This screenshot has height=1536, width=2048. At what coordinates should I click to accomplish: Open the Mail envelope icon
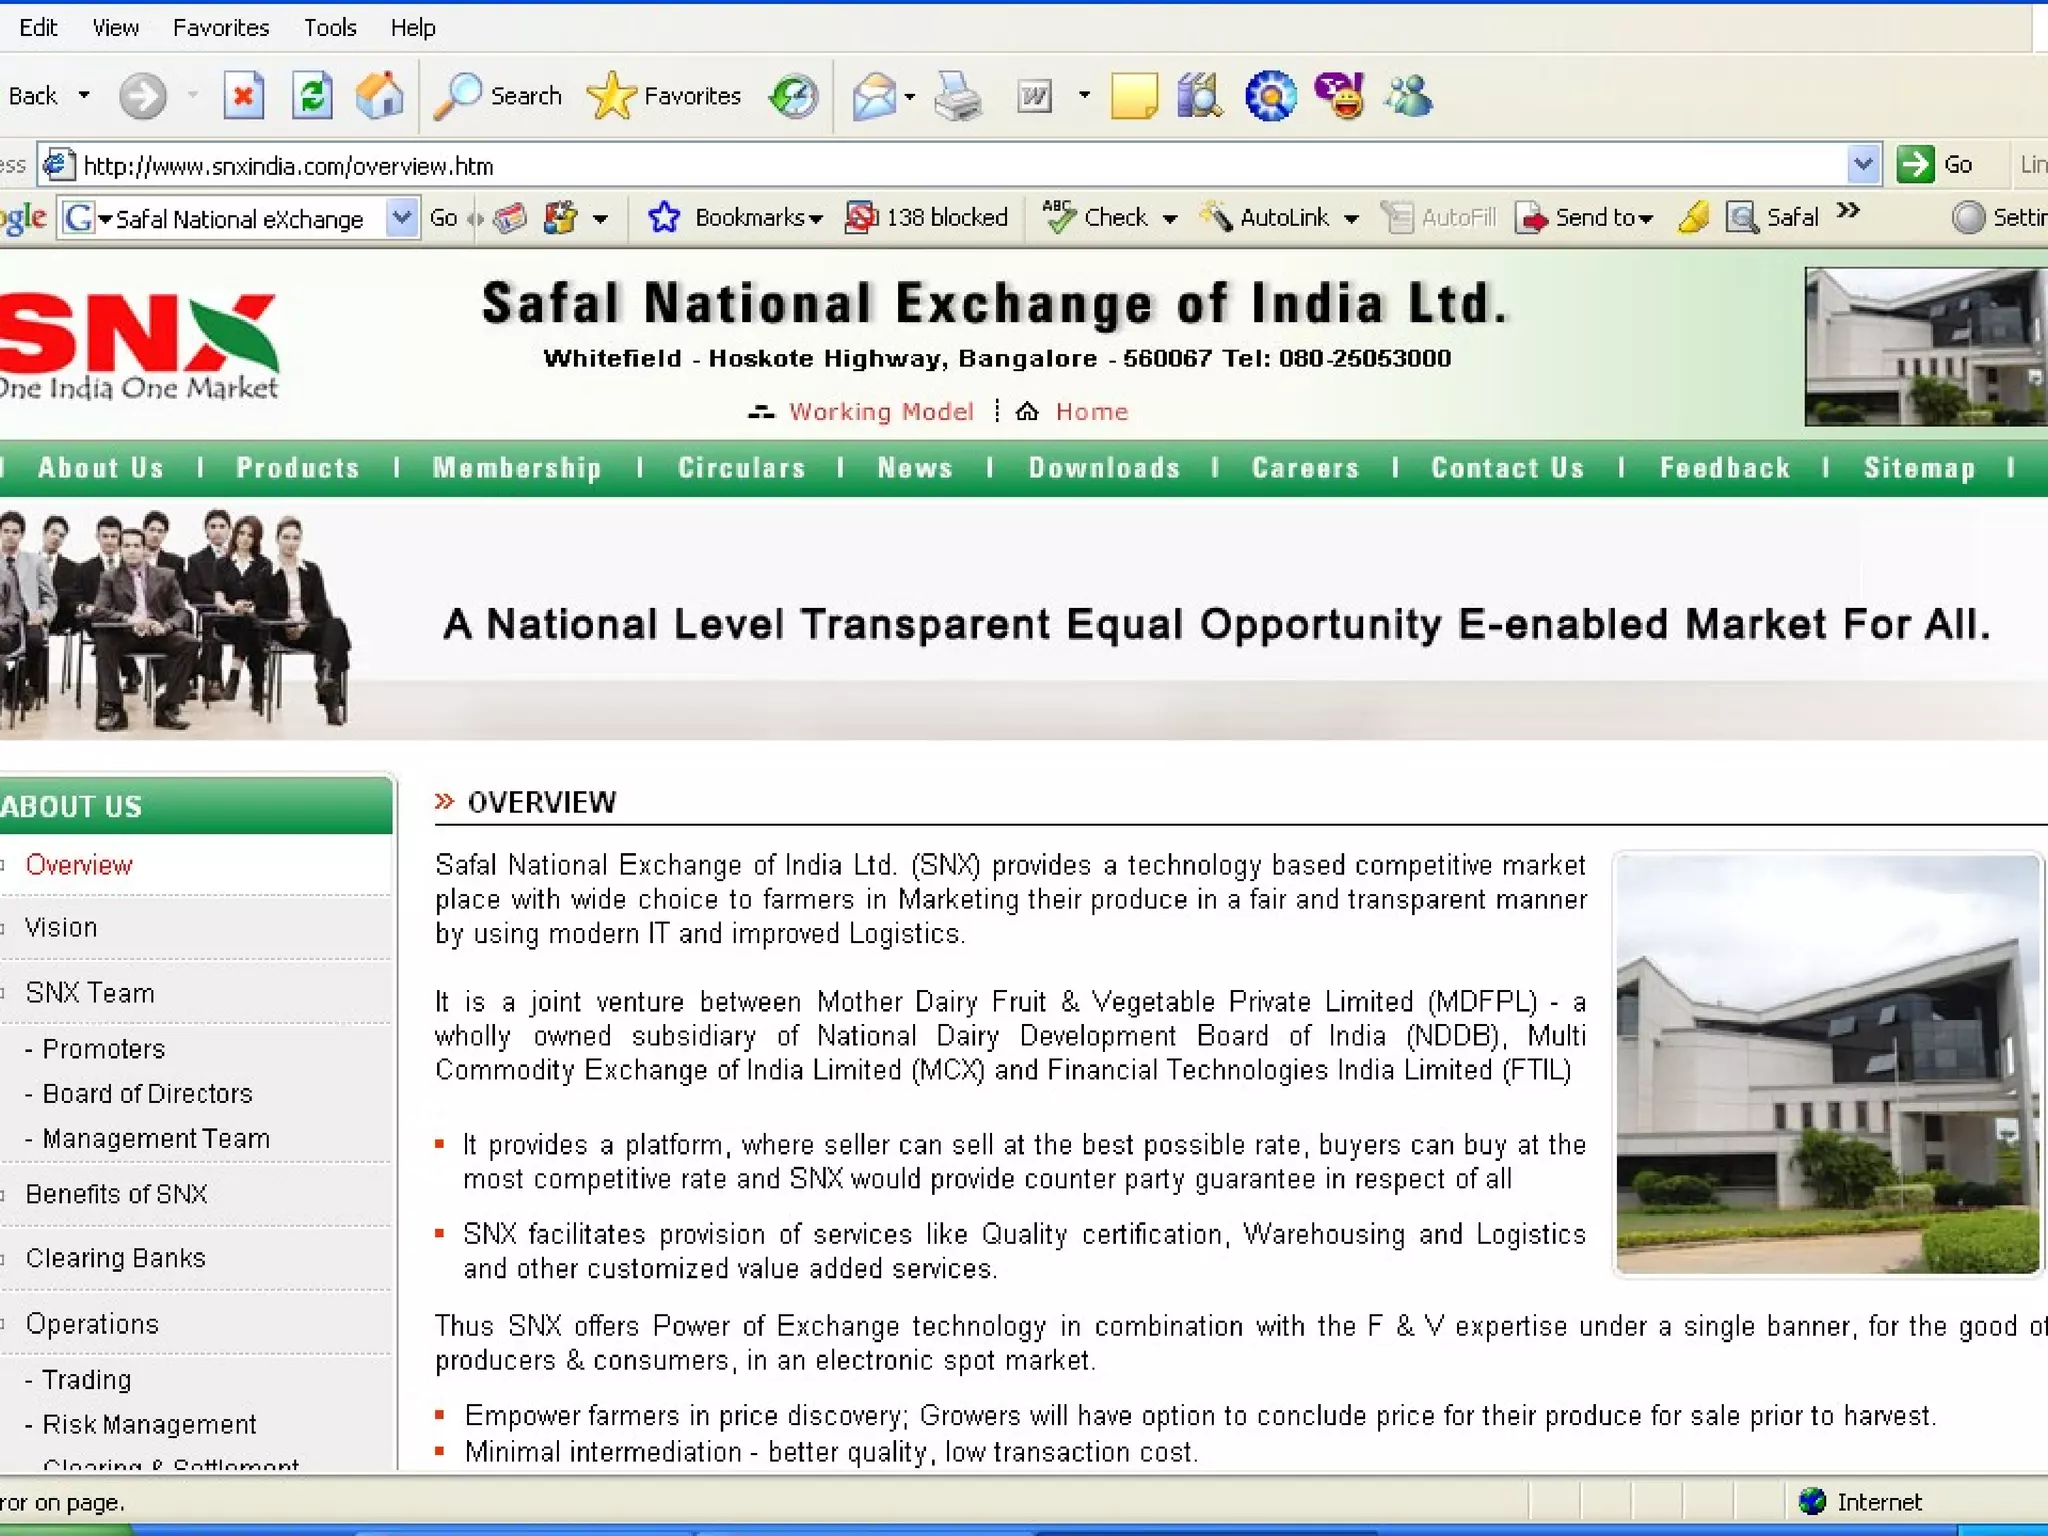[875, 97]
